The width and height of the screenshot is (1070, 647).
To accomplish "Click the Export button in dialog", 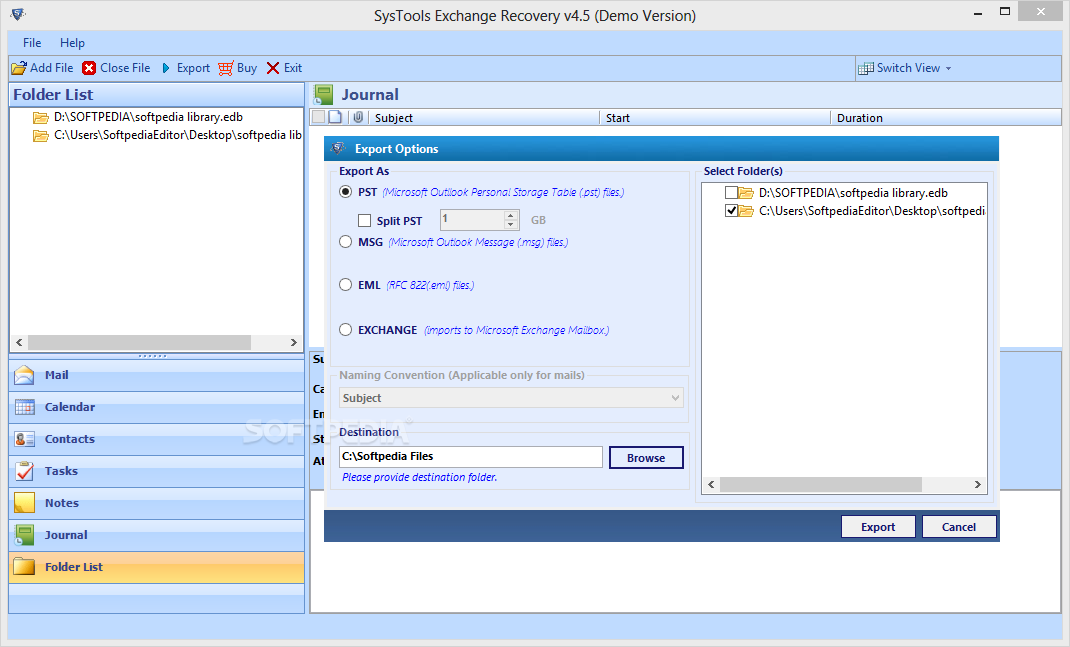I will point(878,527).
